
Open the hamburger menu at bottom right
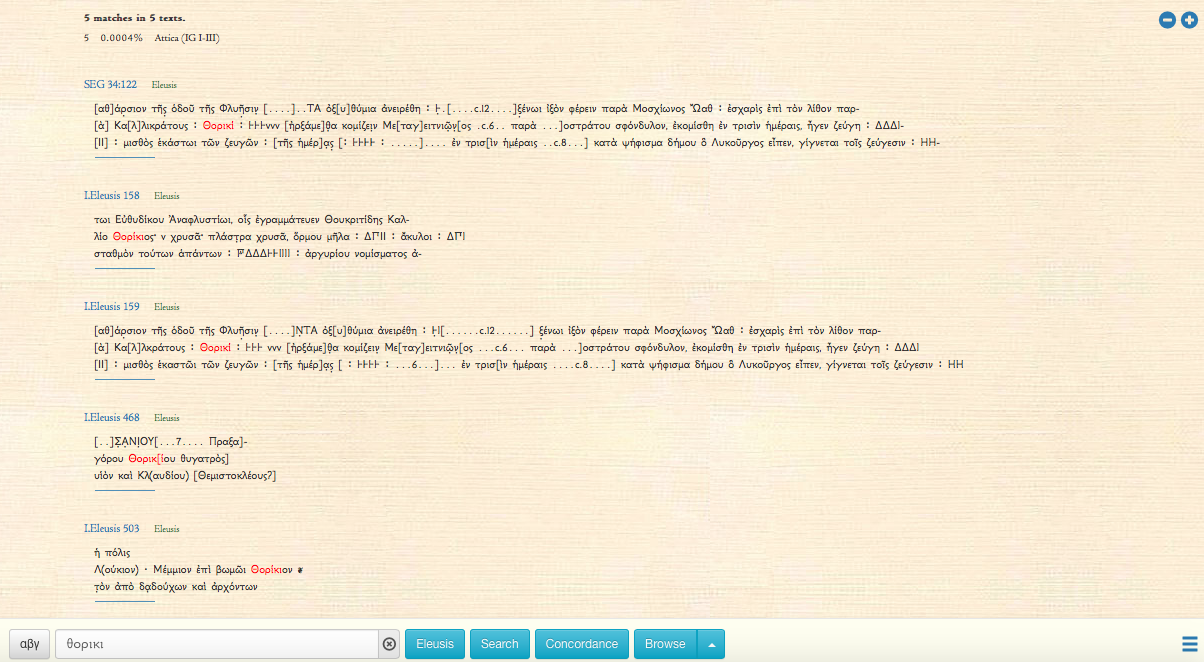(1189, 644)
